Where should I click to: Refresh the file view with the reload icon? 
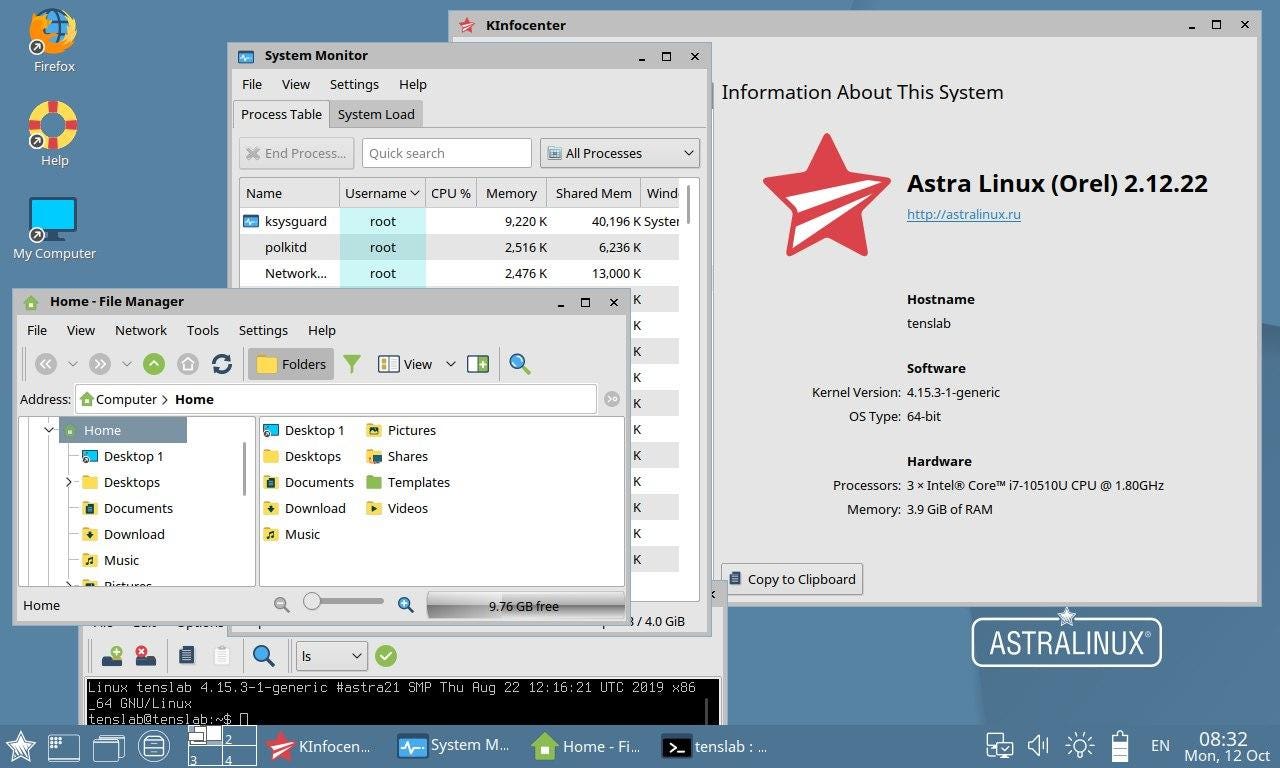click(222, 364)
